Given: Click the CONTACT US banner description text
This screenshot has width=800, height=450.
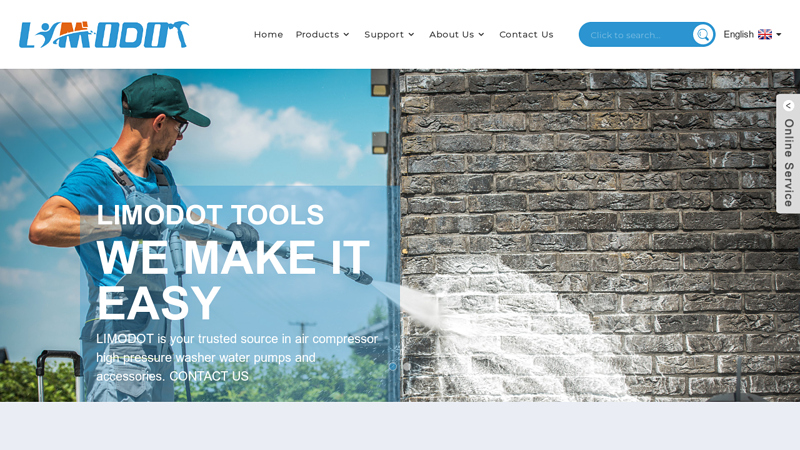Looking at the screenshot, I should (x=237, y=358).
